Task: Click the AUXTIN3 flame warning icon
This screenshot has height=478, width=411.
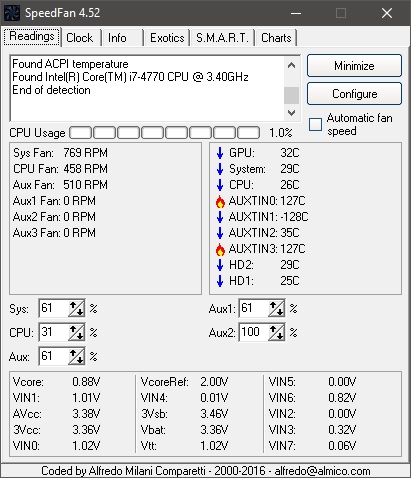Action: [220, 249]
